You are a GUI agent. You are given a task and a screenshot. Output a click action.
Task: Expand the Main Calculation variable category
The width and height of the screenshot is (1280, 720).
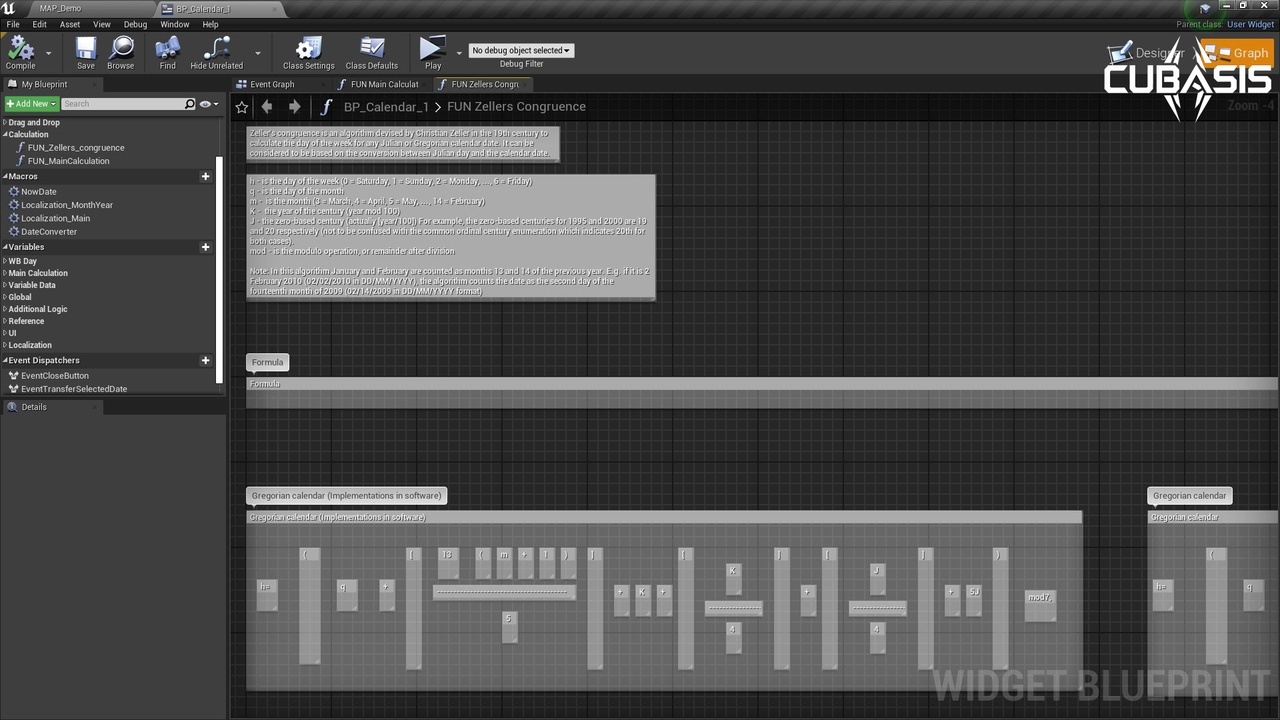(38, 273)
